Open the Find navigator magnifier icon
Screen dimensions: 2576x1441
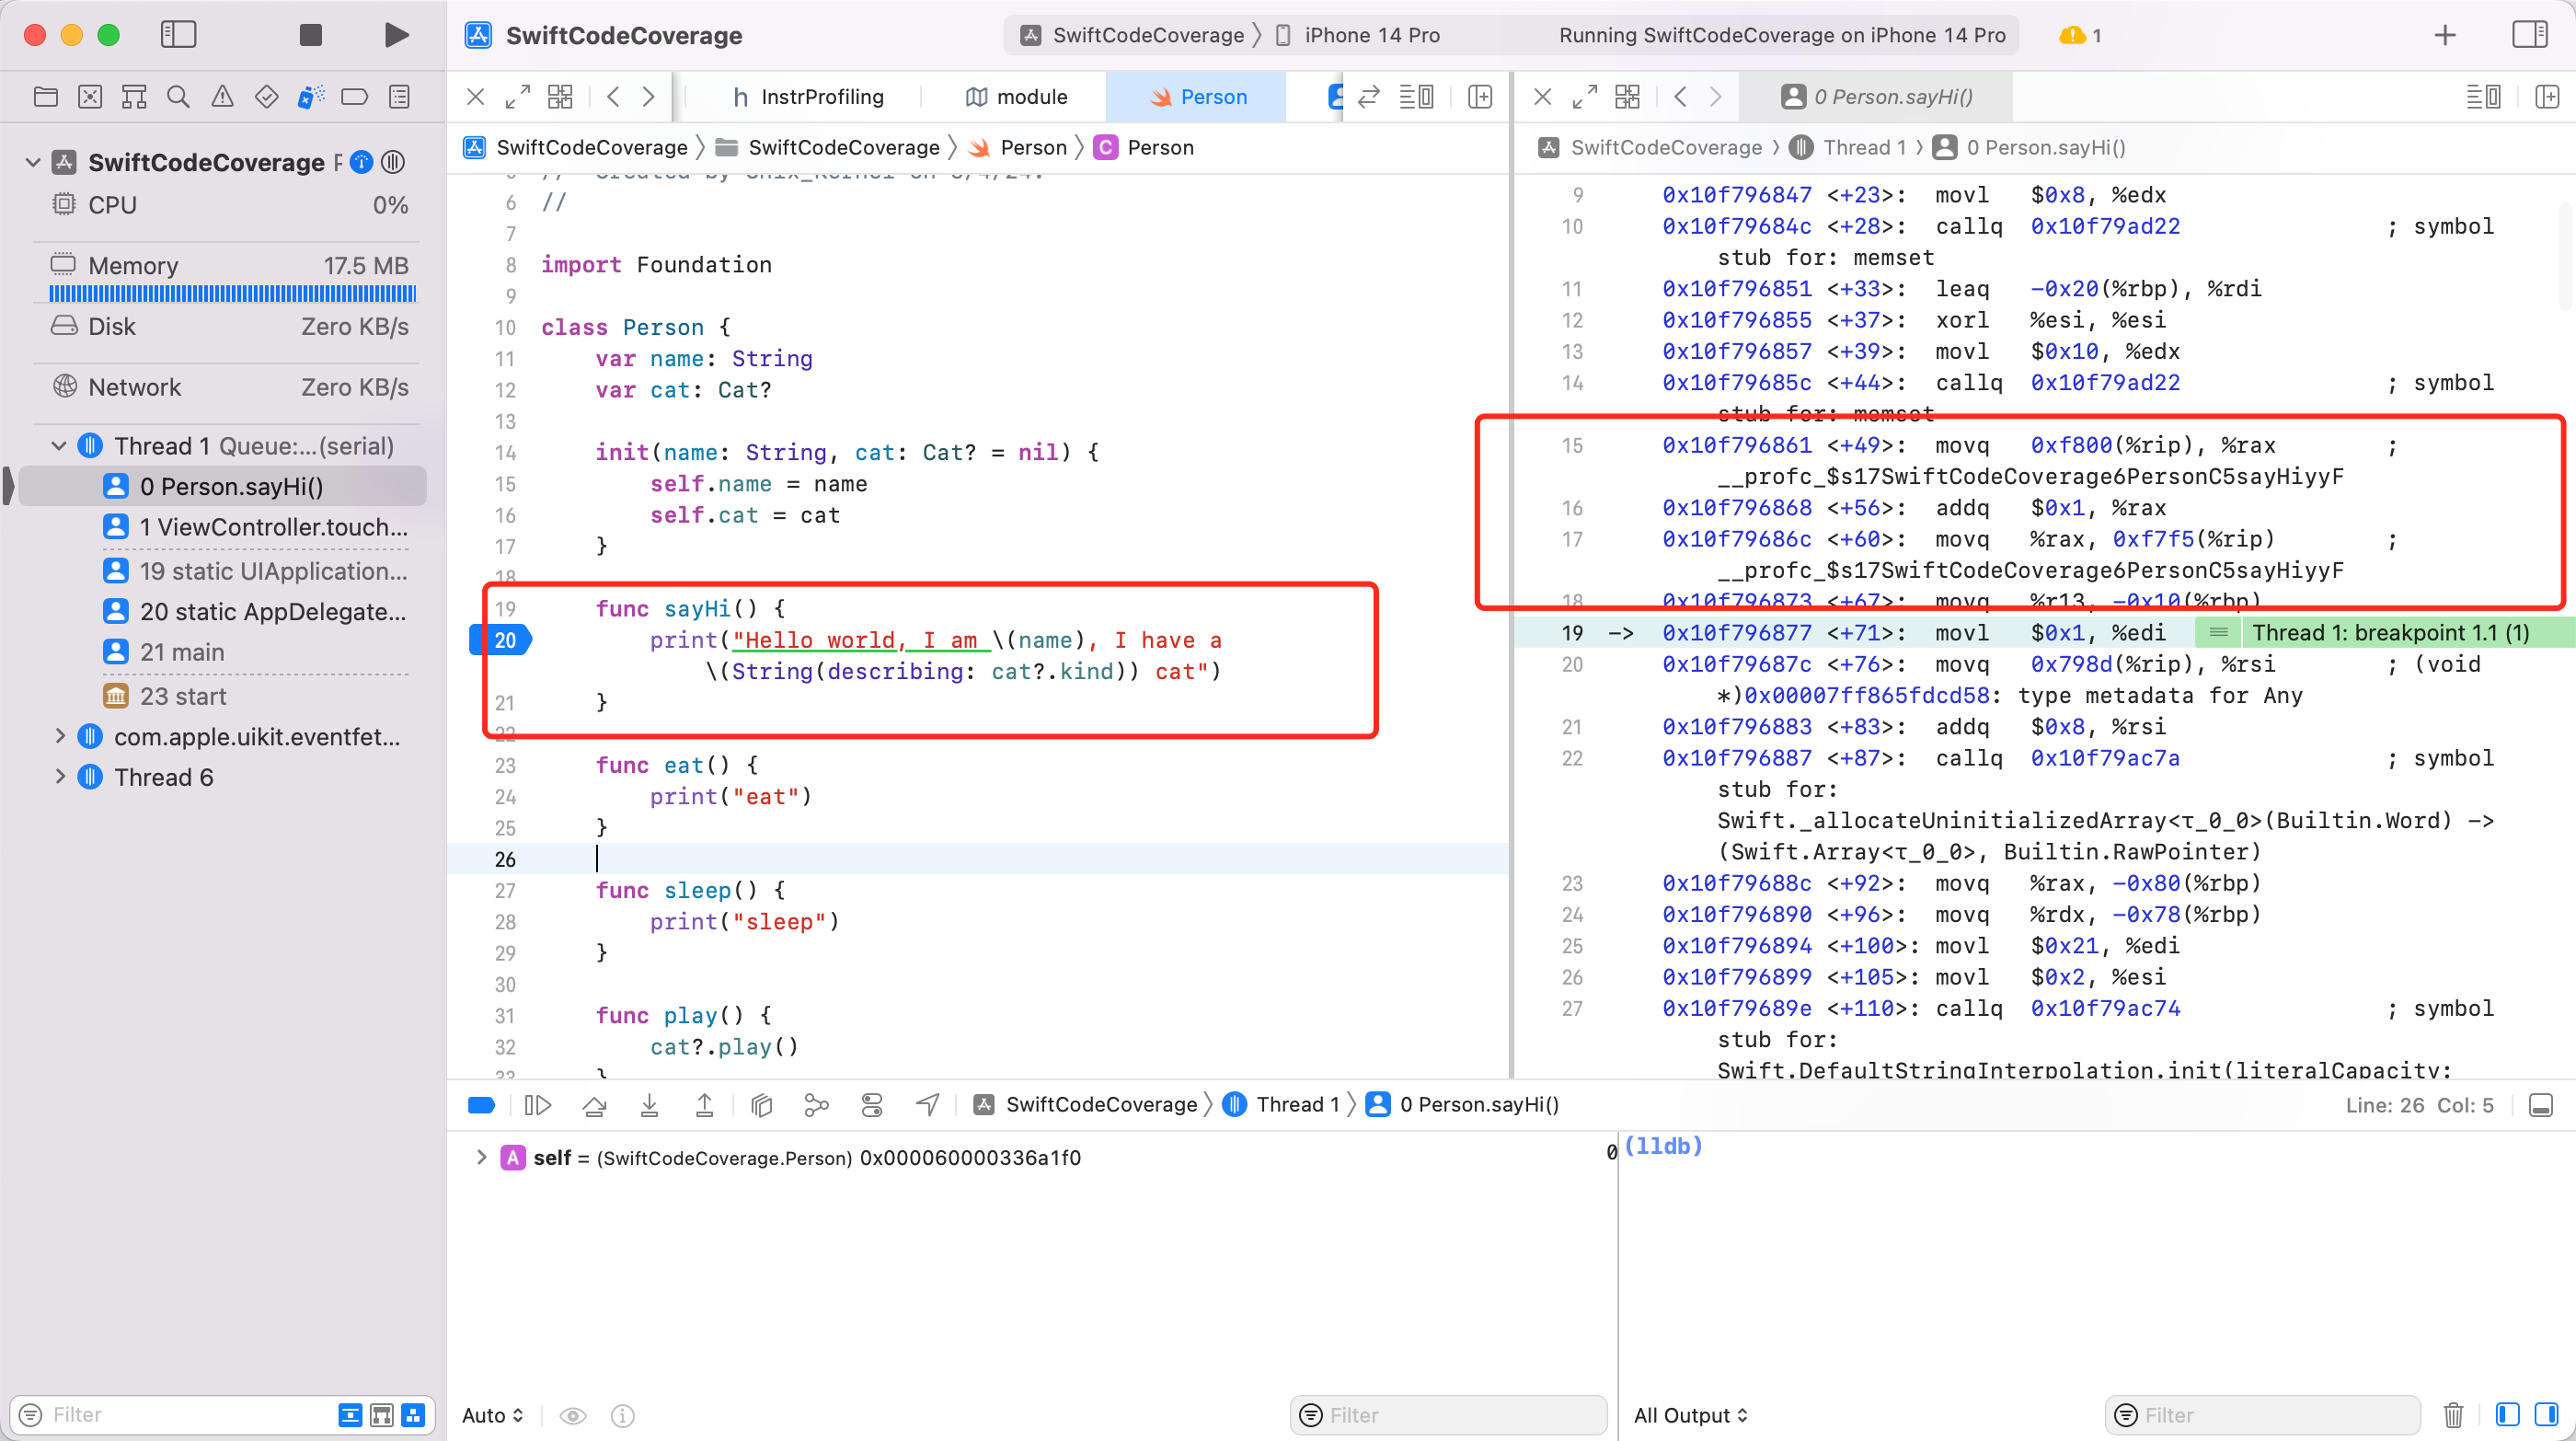coord(178,97)
